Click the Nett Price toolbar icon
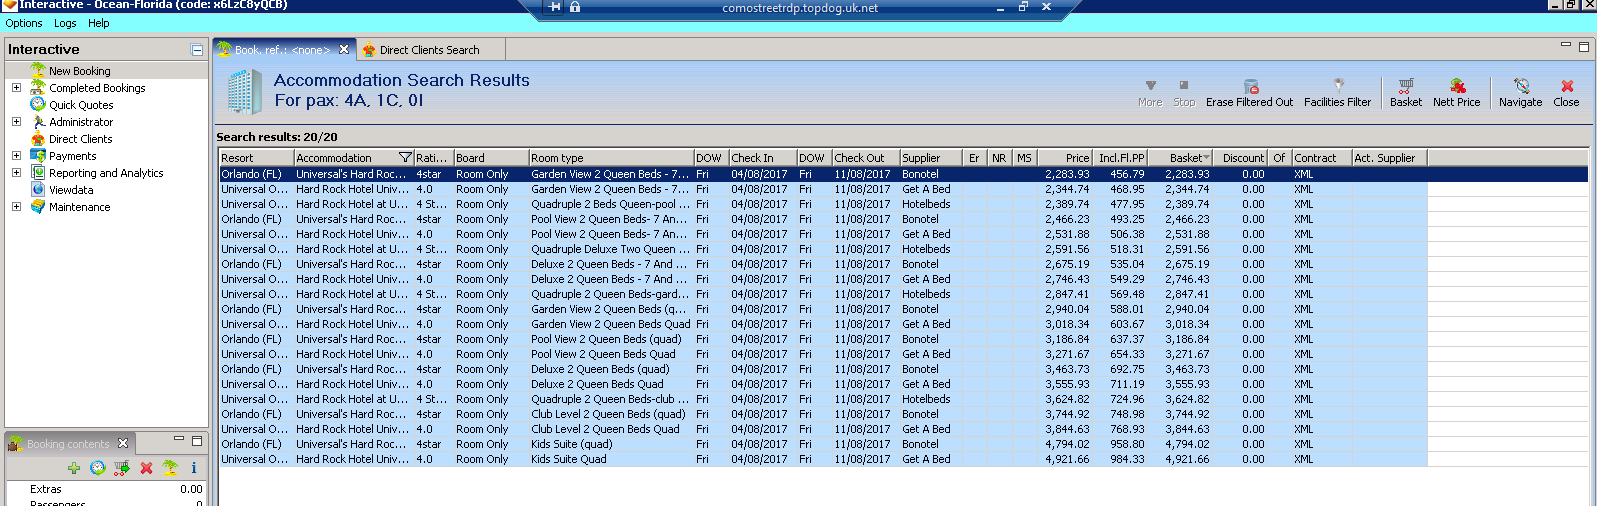The height and width of the screenshot is (506, 1597). pos(1457,86)
